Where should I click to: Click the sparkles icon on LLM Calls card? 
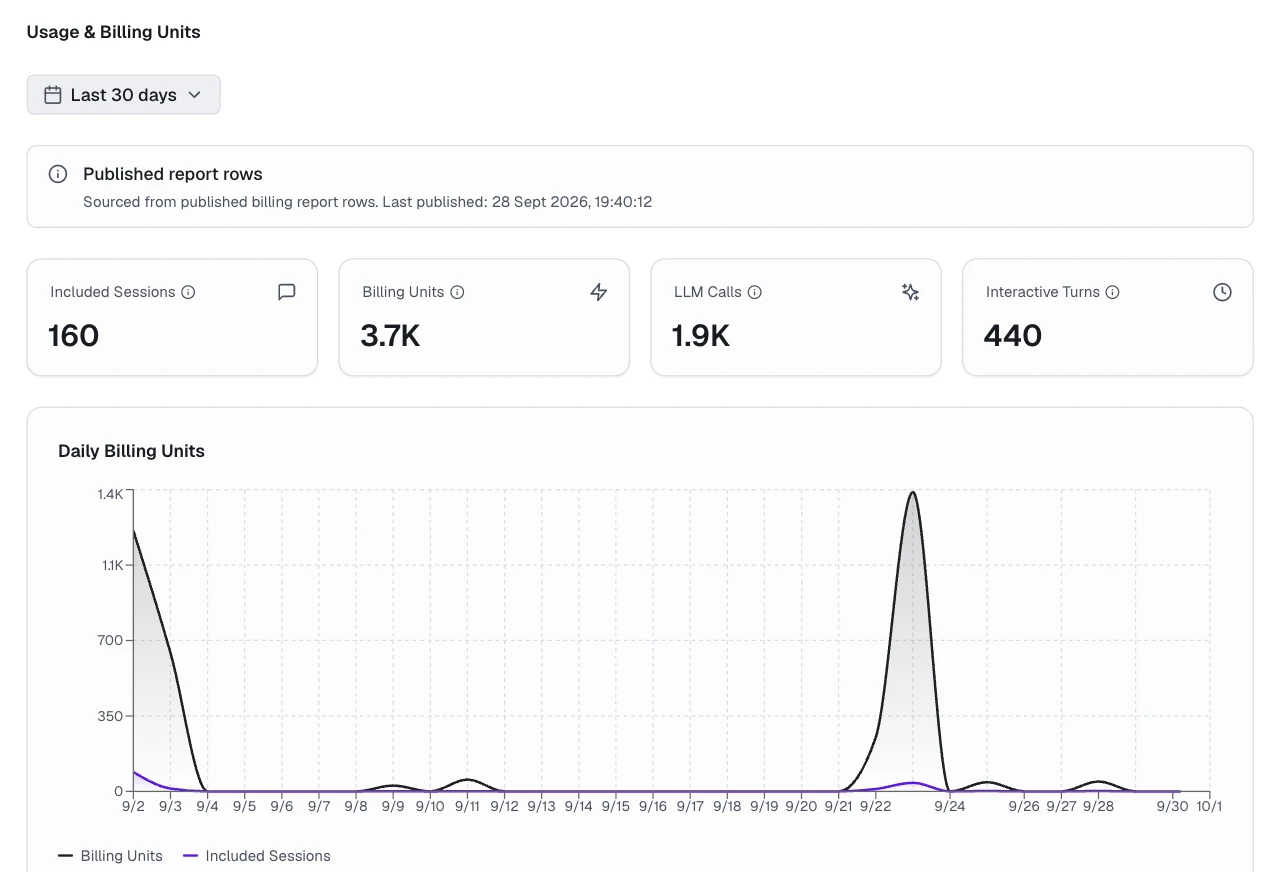pos(910,292)
